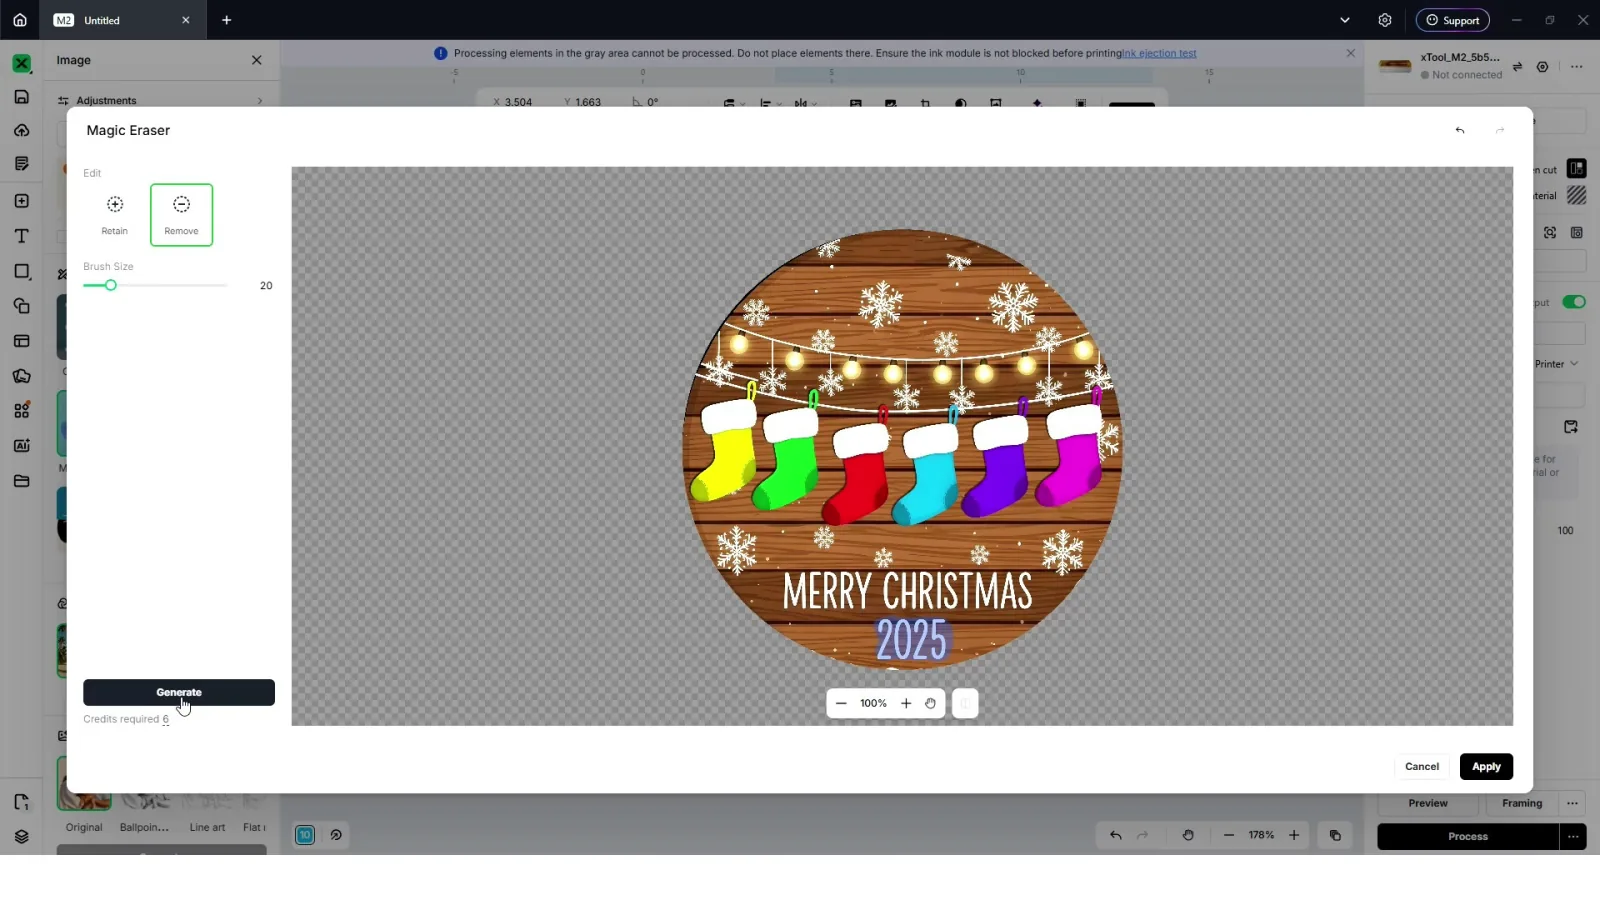Viewport: 1600px width, 900px height.
Task: Click the Brush Size value 20
Action: pyautogui.click(x=266, y=285)
